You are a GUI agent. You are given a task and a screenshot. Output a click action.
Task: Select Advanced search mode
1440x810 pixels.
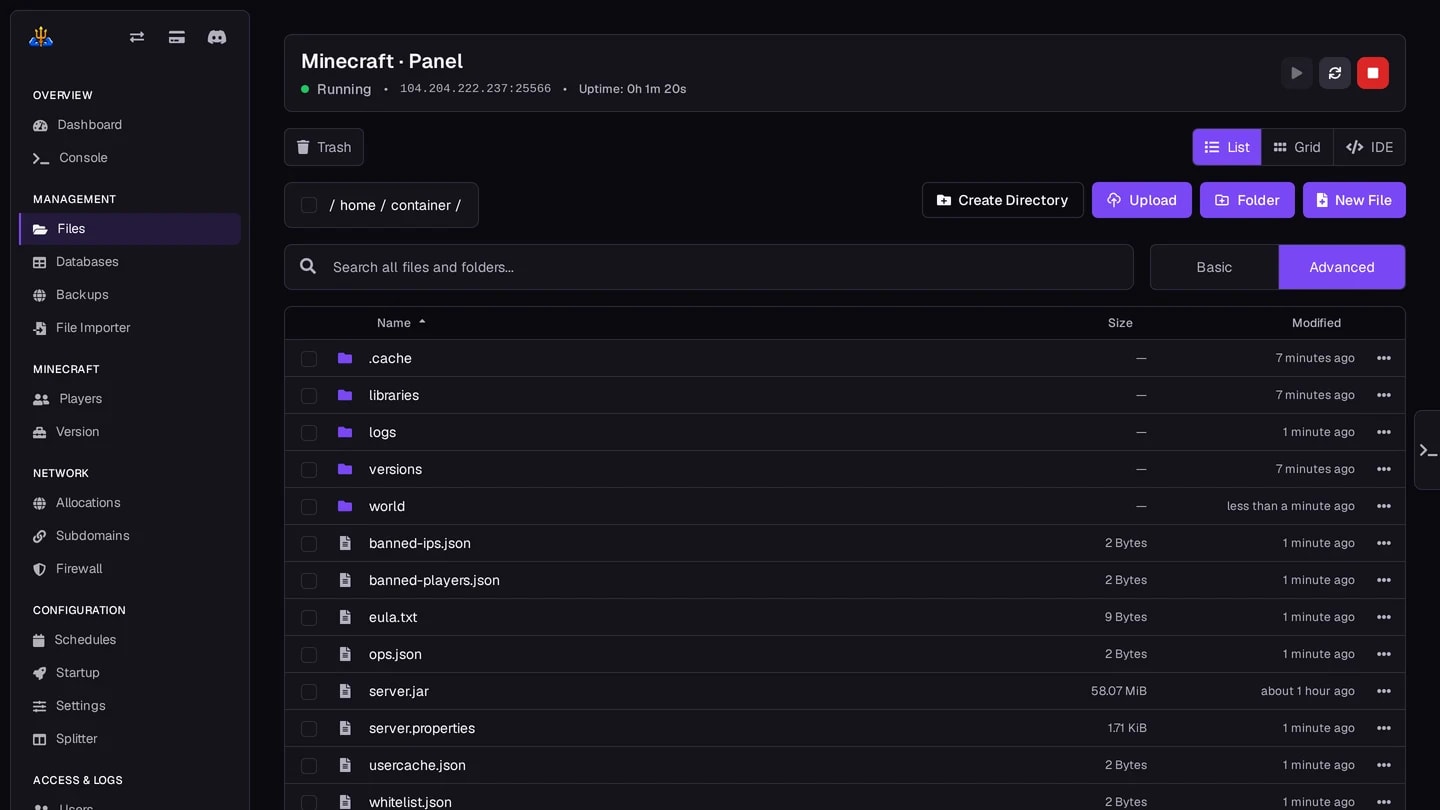pyautogui.click(x=1342, y=267)
